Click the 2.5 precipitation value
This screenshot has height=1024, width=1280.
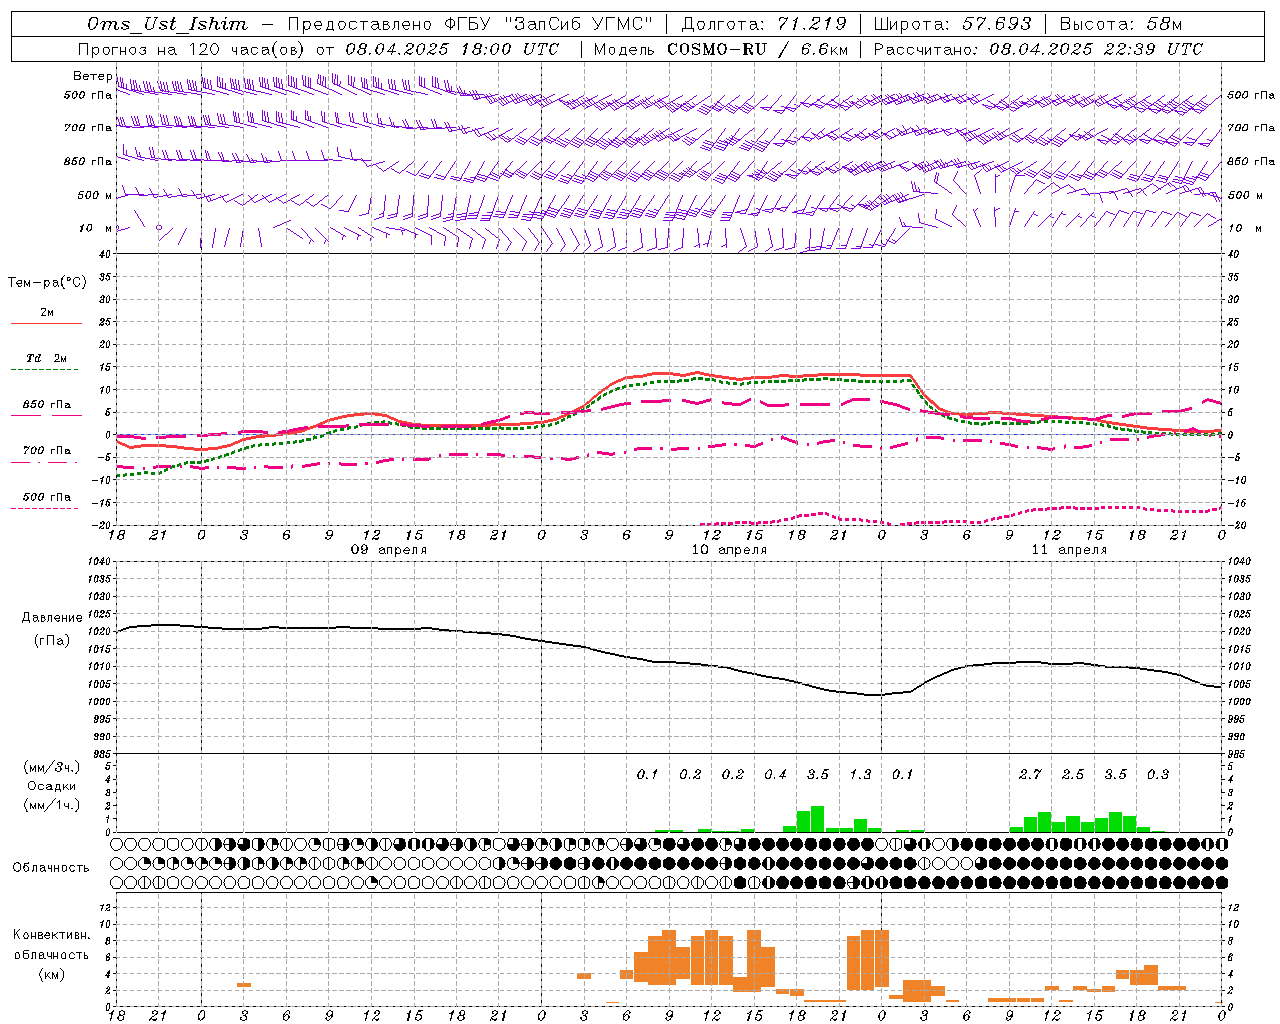coord(1073,775)
